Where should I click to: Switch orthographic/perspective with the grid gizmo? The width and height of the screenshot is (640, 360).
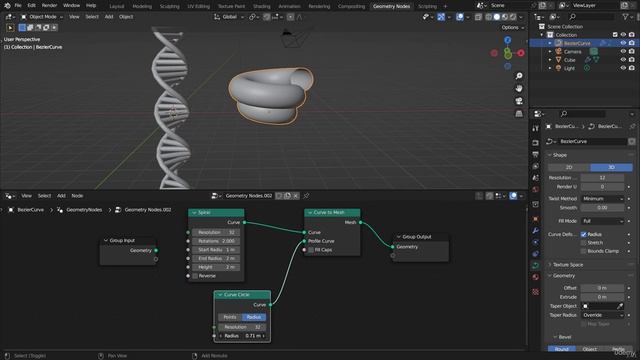[x=519, y=113]
